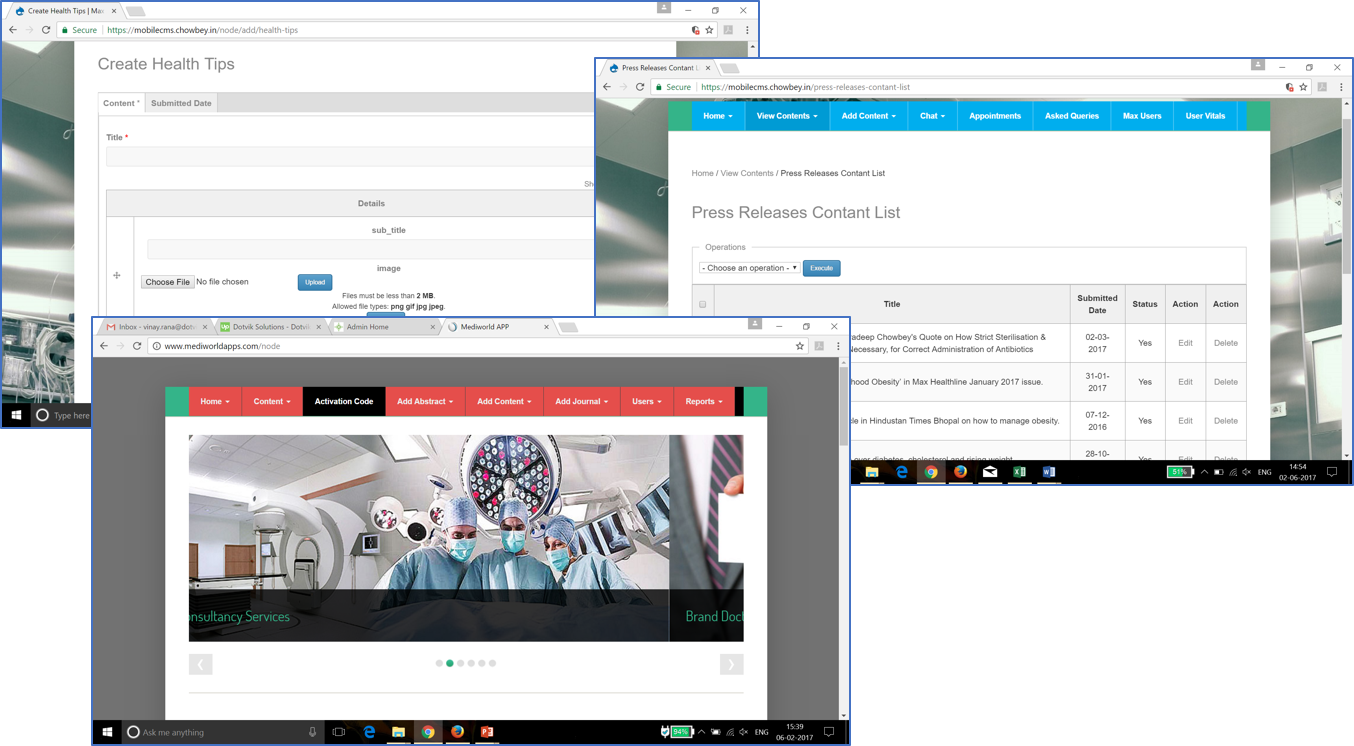The height and width of the screenshot is (746, 1354).
Task: Go back in Press Releases window
Action: click(606, 87)
